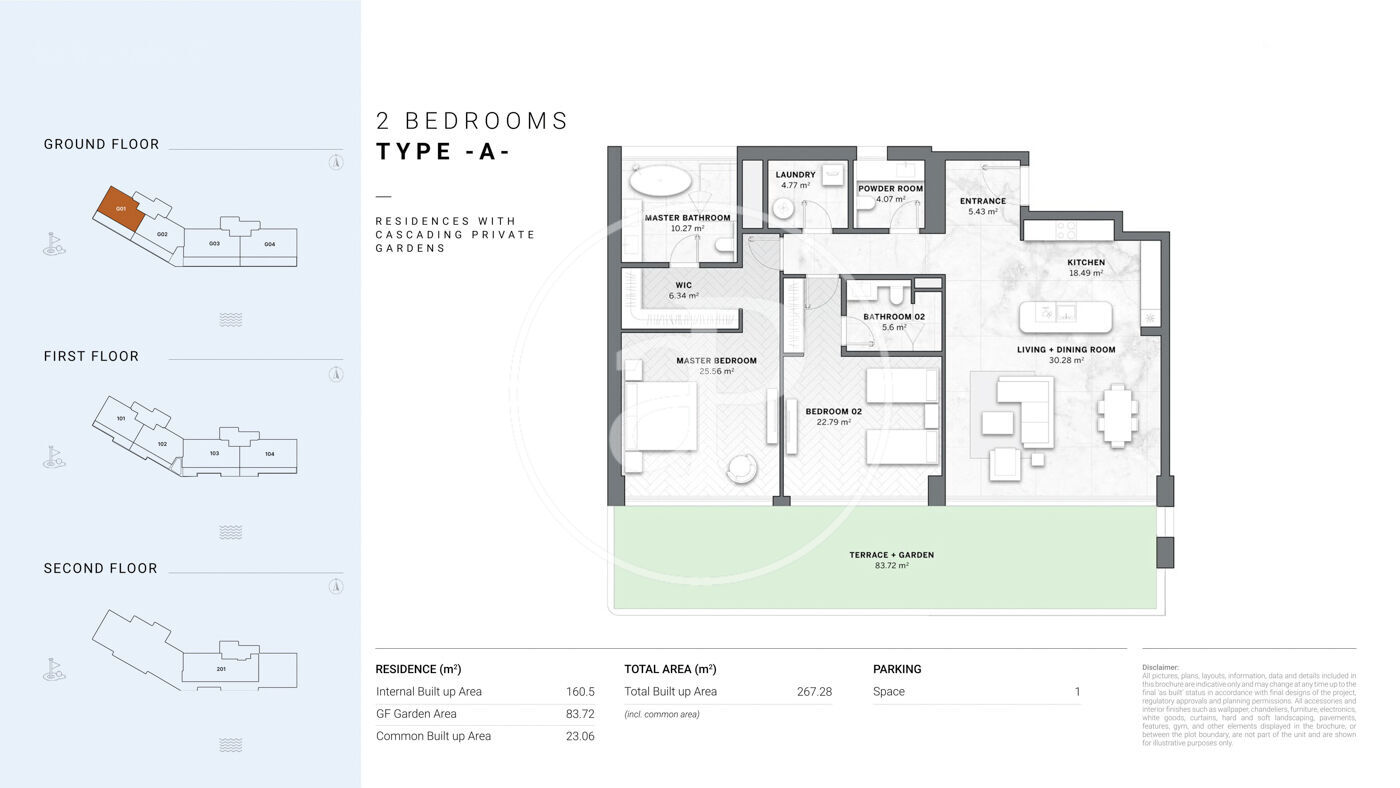This screenshot has height=788, width=1400.
Task: Click the Total Built up Area value 267.28
Action: 812,692
